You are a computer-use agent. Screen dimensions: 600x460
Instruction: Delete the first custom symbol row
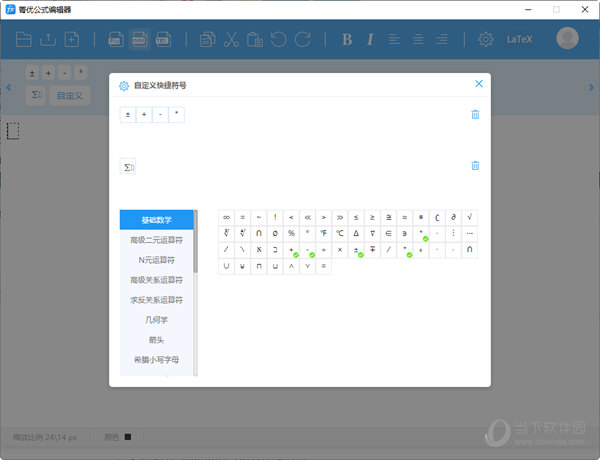[475, 114]
